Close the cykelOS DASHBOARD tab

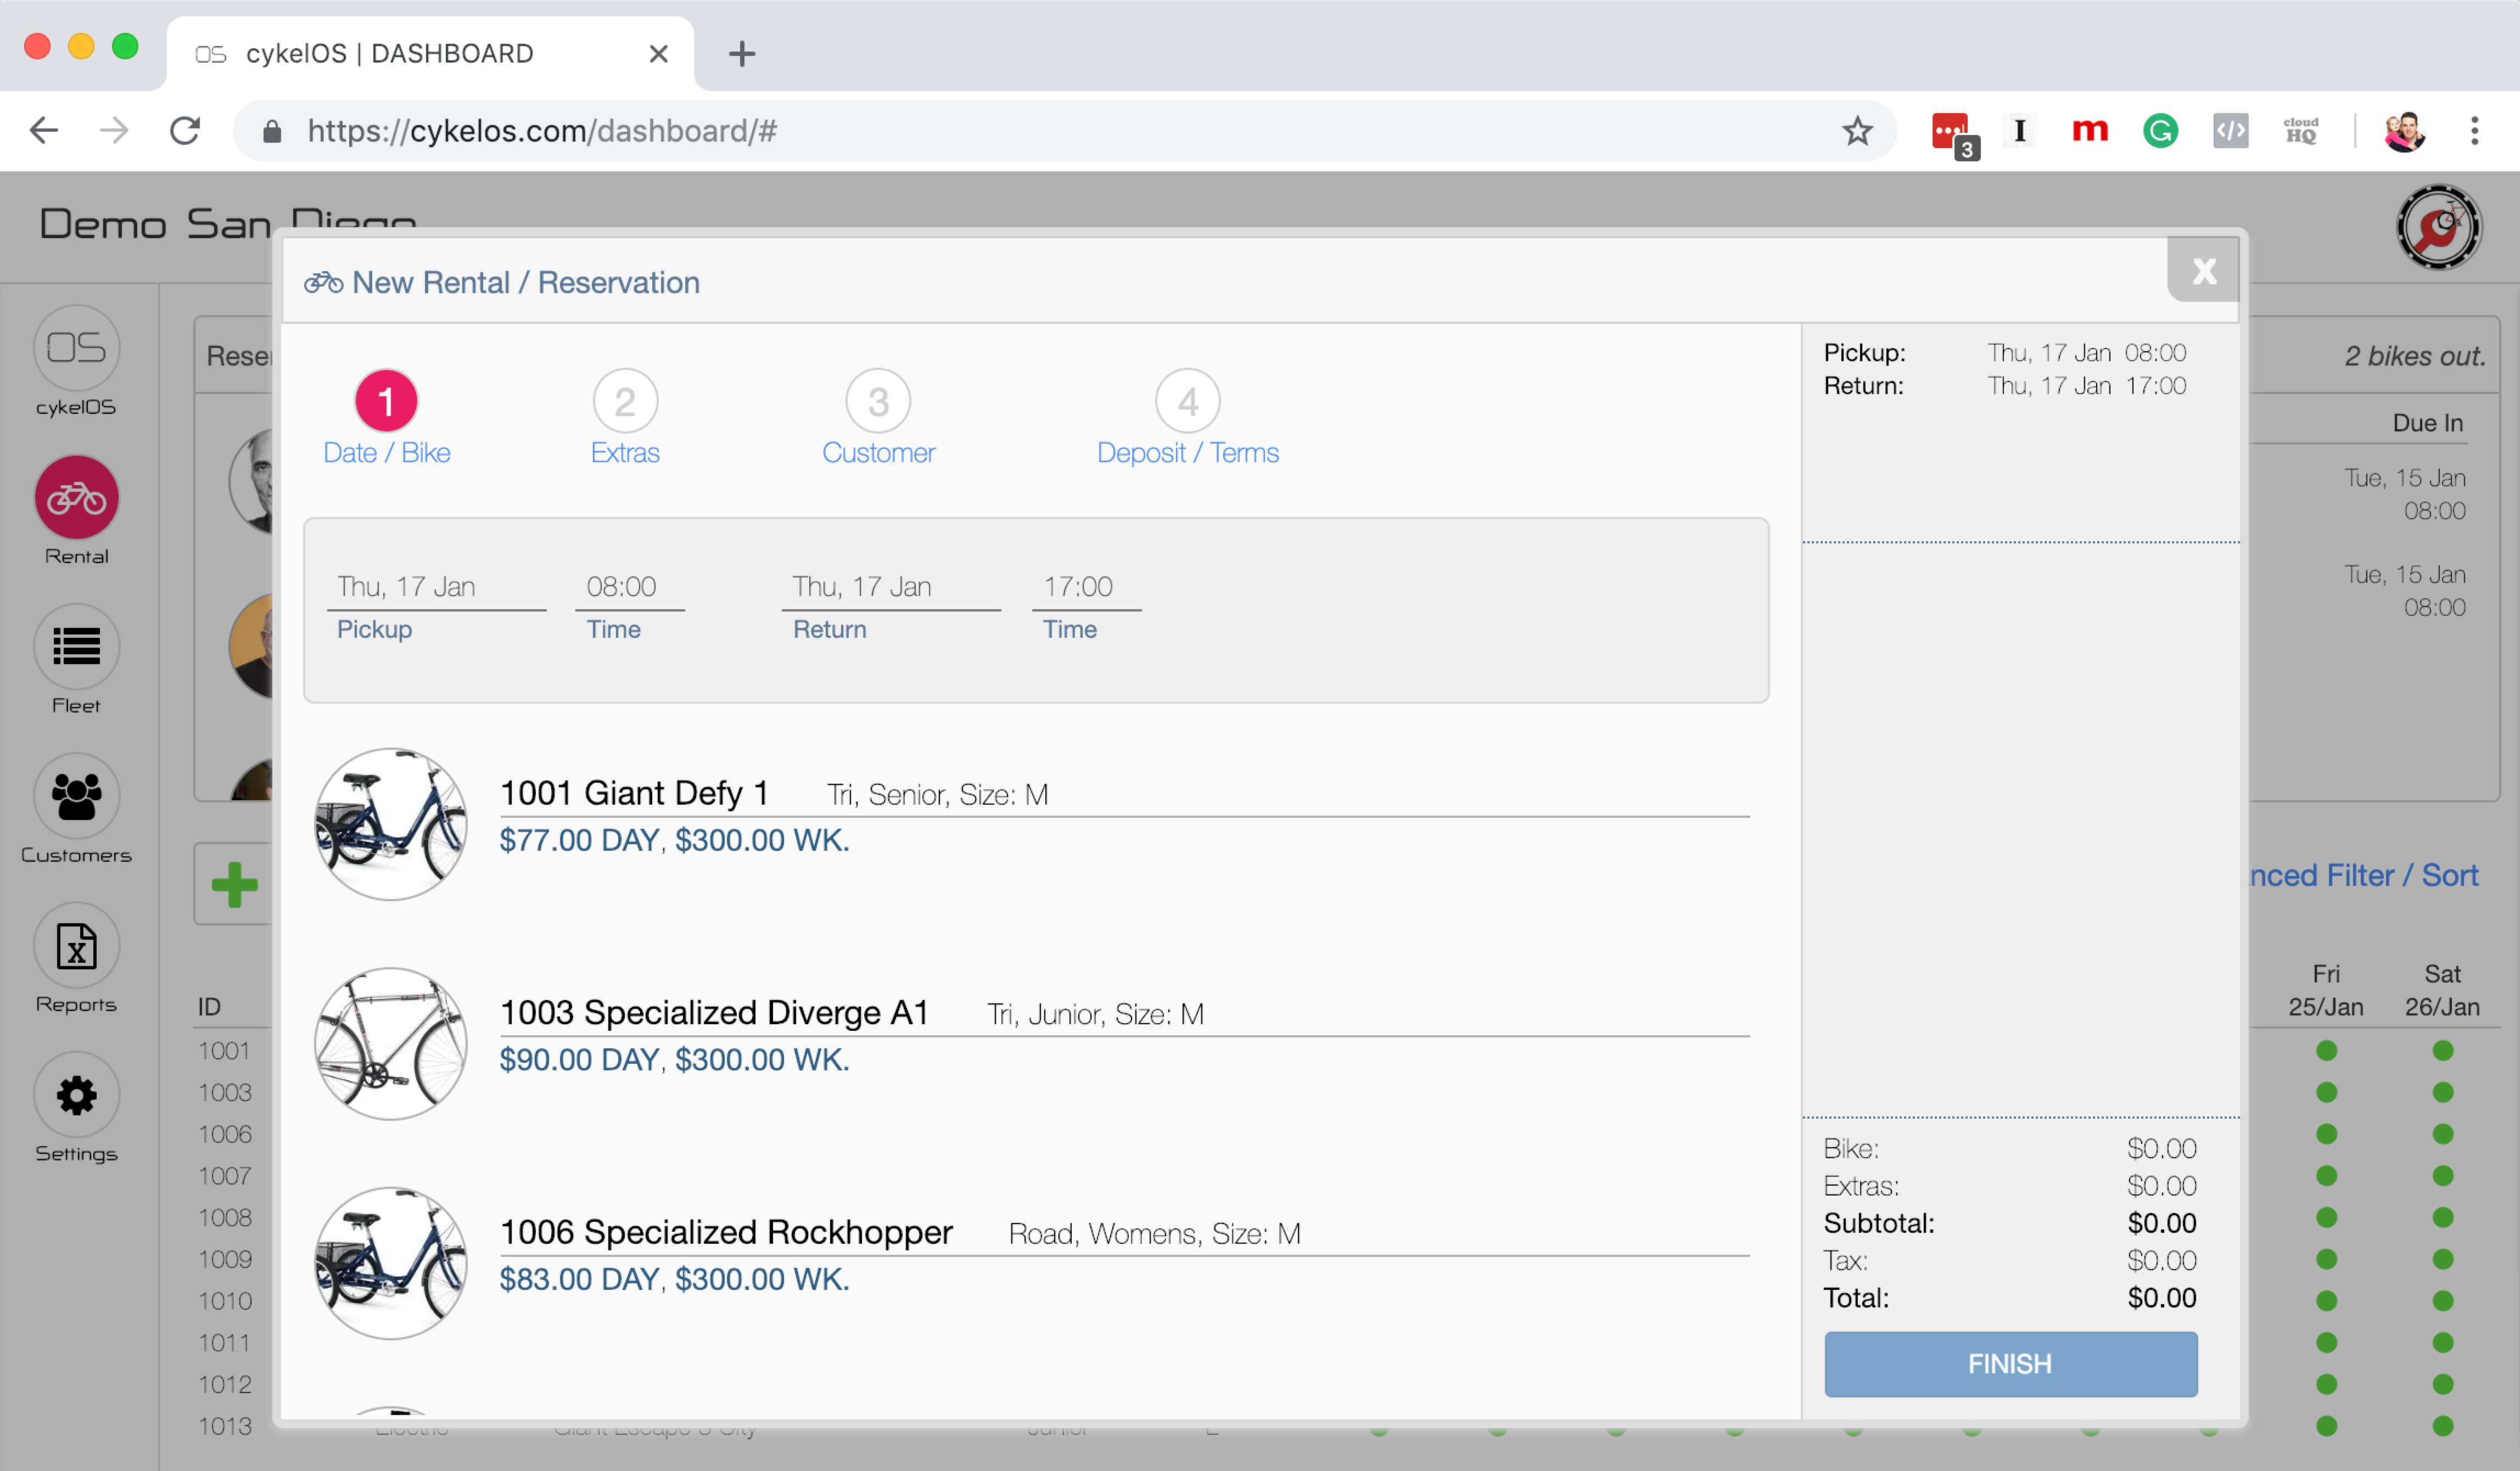[x=658, y=54]
